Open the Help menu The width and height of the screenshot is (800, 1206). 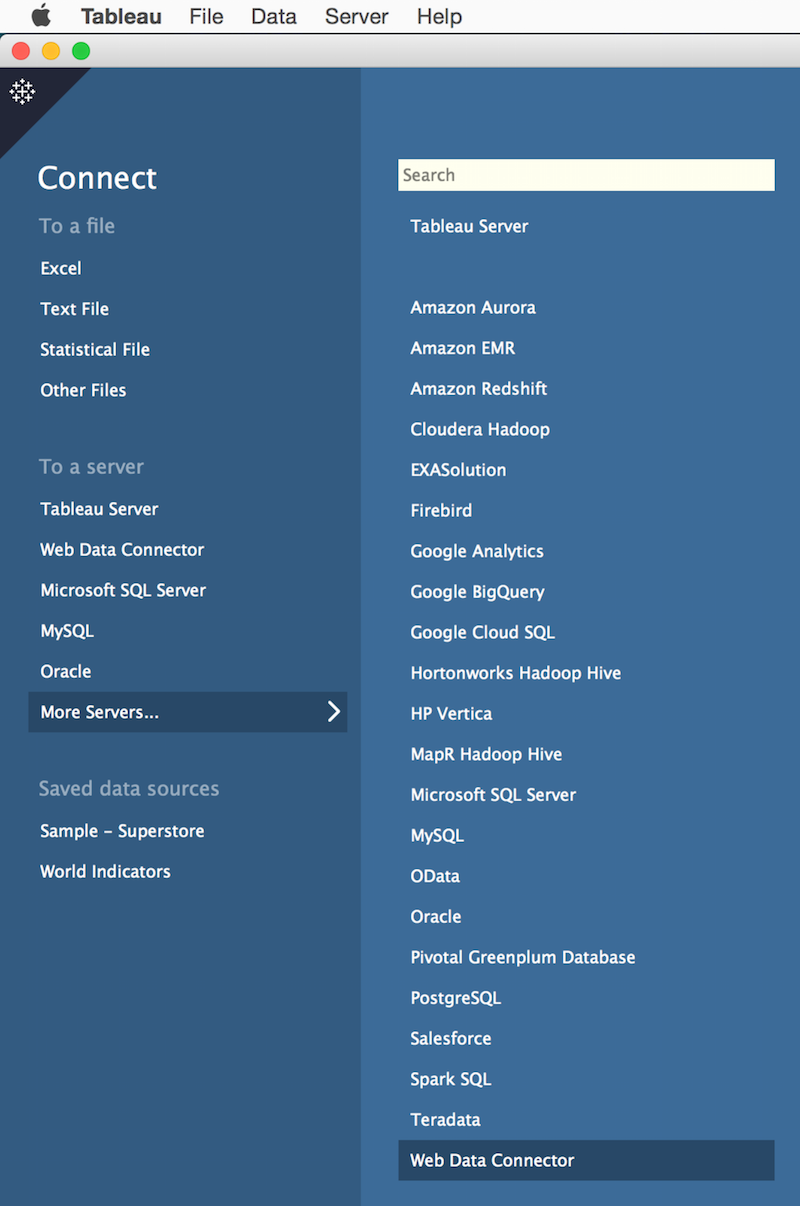point(439,16)
